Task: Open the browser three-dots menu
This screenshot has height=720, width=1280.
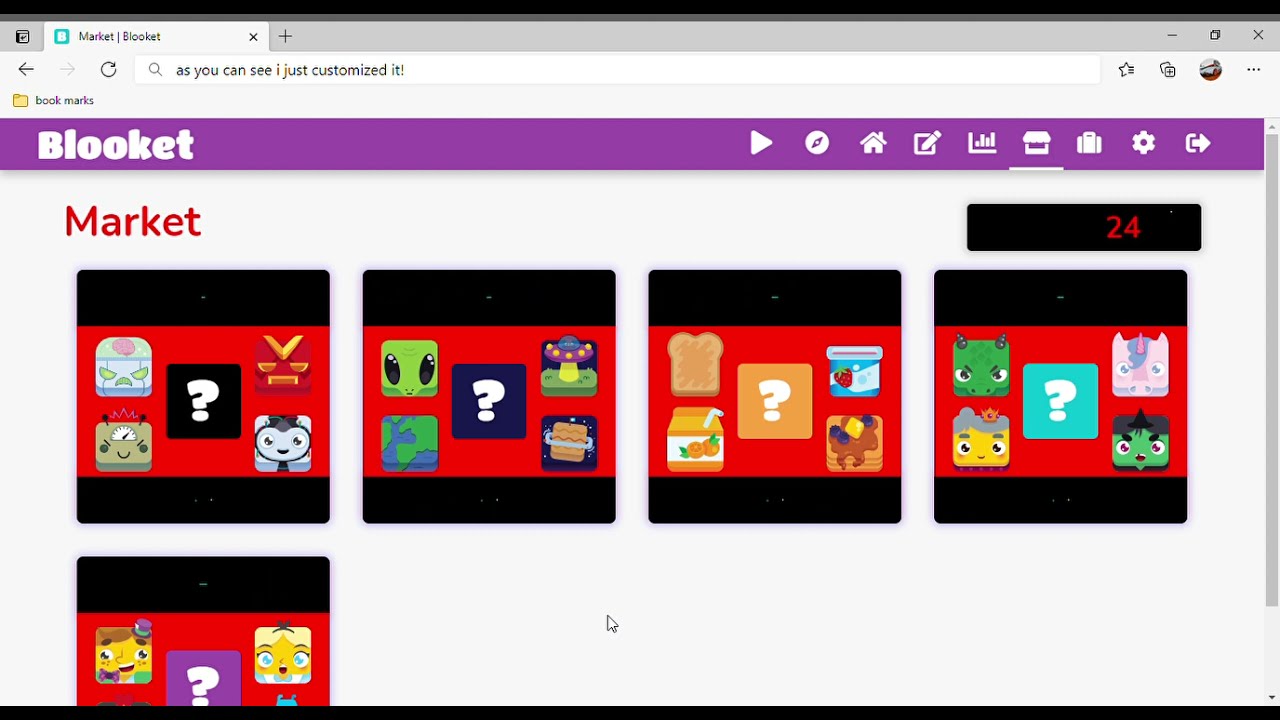Action: point(1253,69)
